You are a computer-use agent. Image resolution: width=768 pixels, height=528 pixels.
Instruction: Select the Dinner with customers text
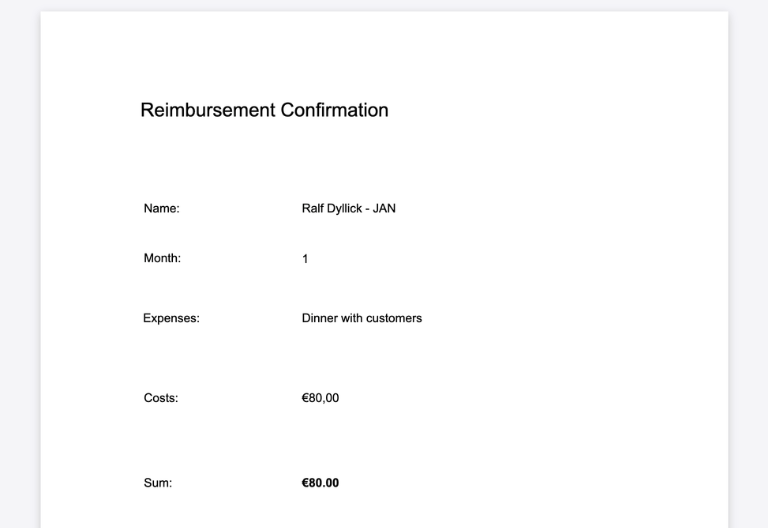[362, 318]
